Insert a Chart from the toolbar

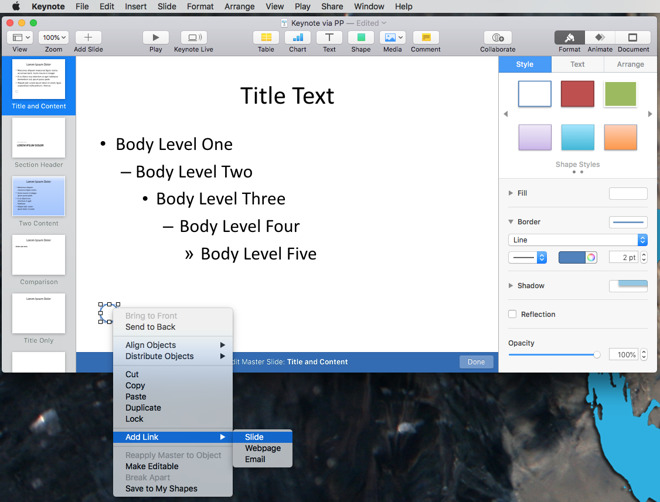298,37
